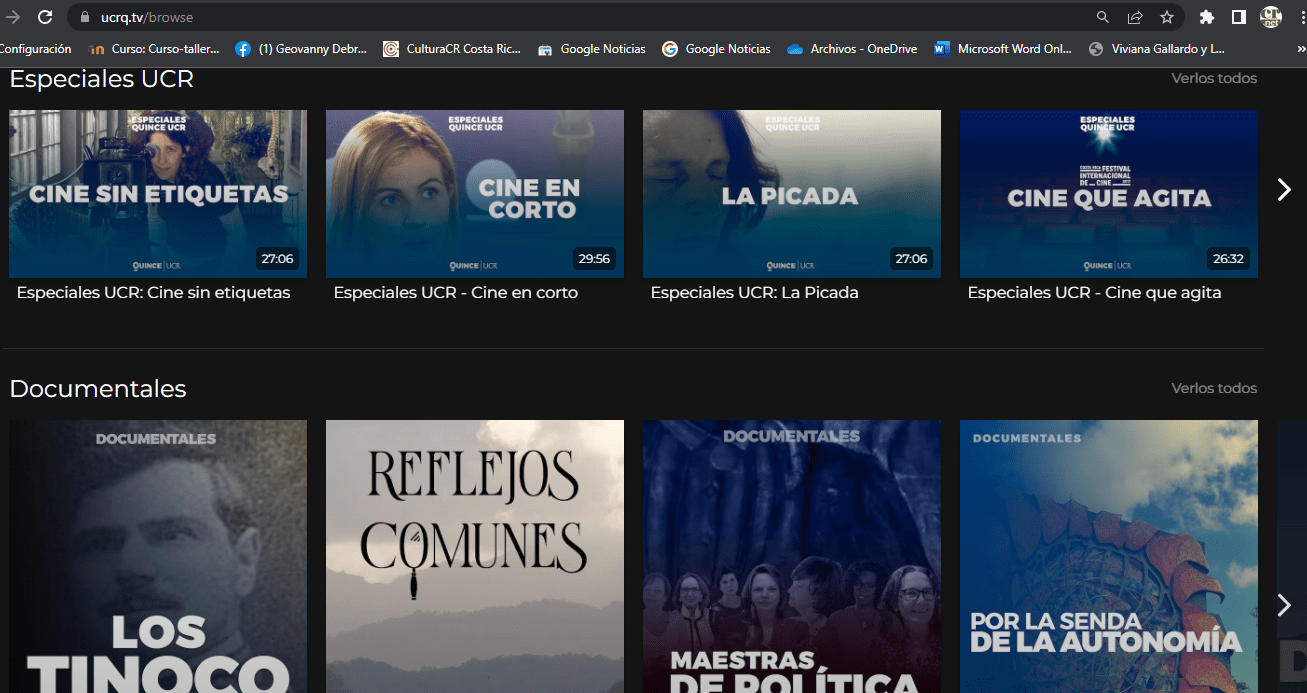Toggle the browser side panel icon
1307x693 pixels.
click(1238, 17)
